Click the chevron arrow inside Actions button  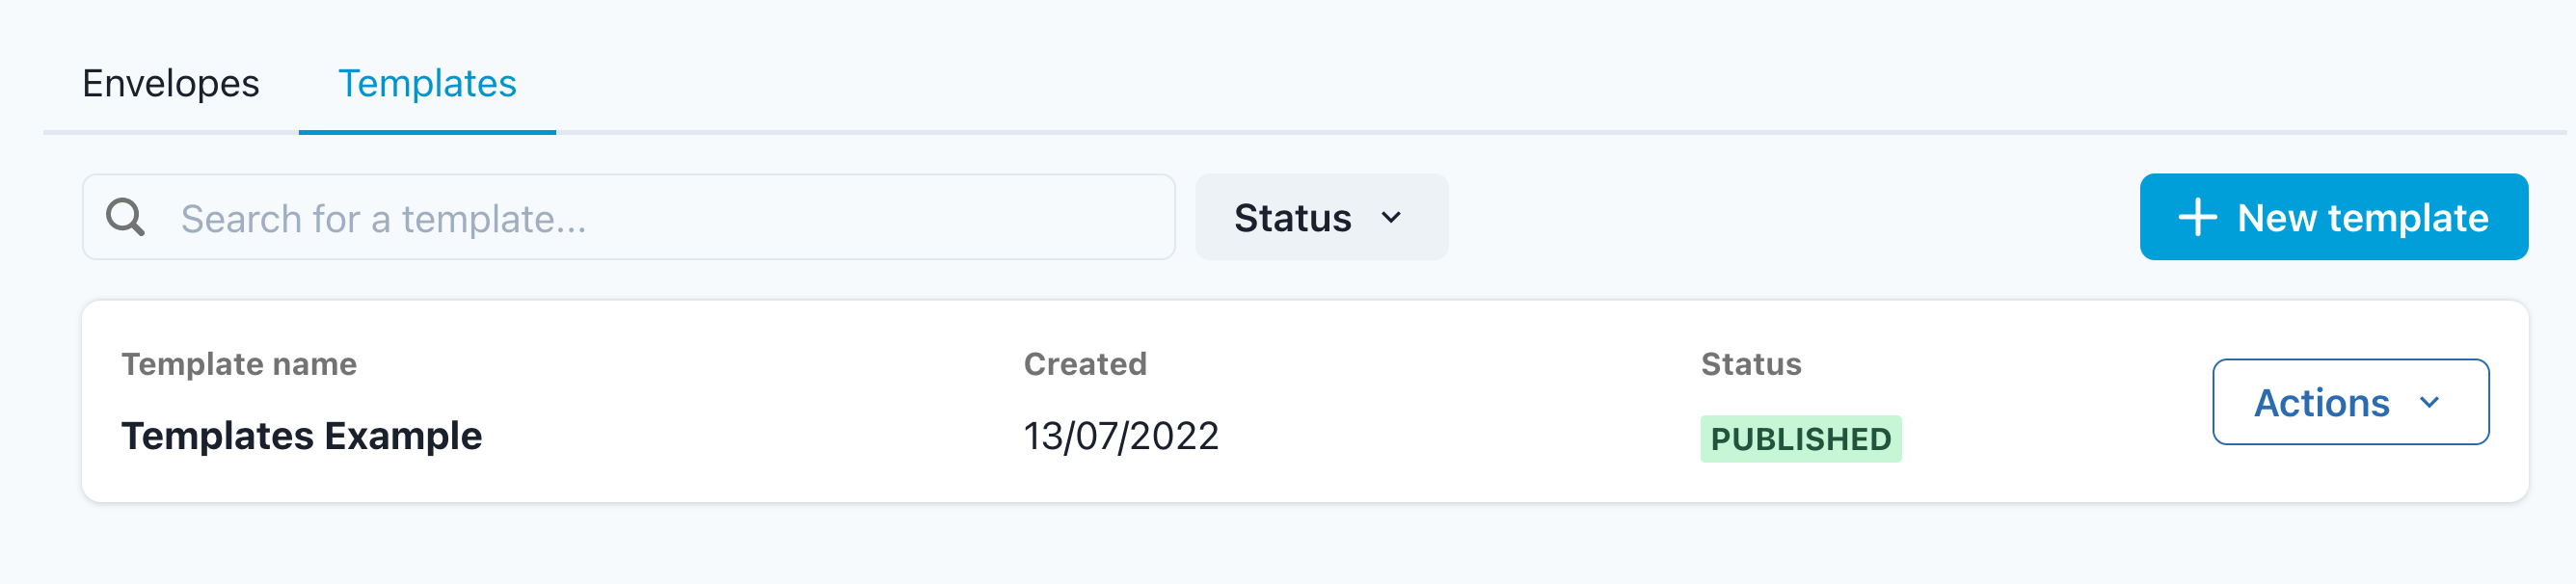[x=2430, y=403]
